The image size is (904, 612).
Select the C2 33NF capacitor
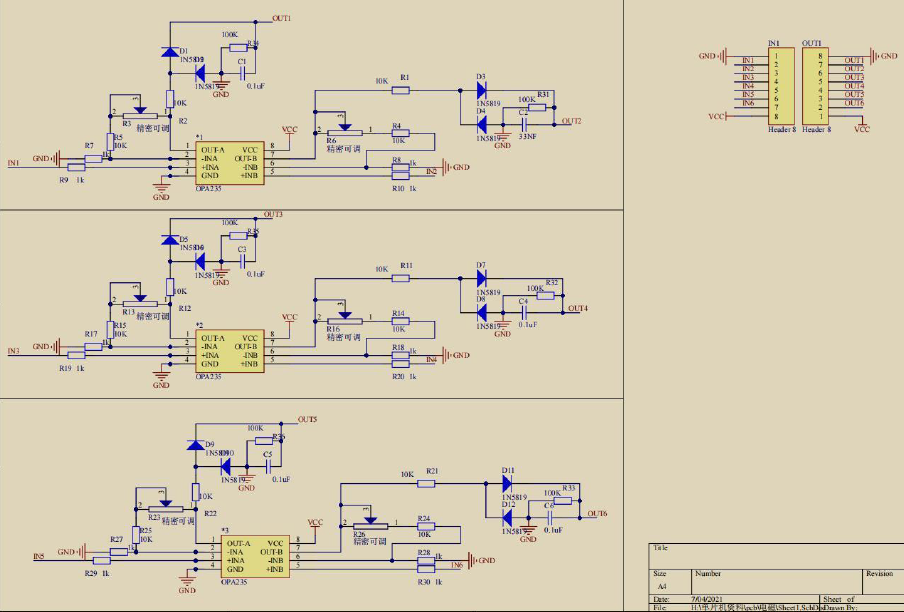[524, 124]
